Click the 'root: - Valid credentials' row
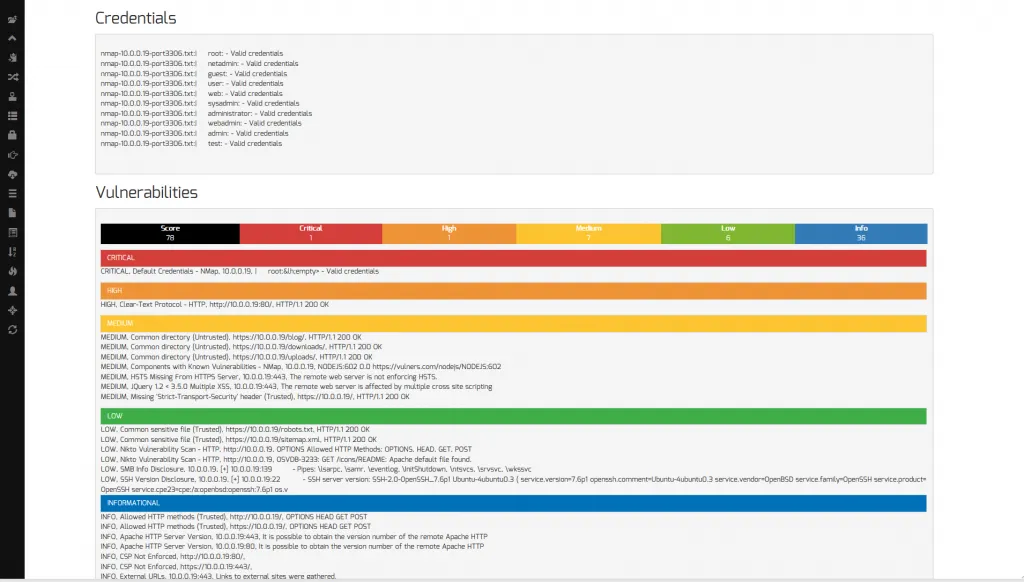 [x=191, y=54]
